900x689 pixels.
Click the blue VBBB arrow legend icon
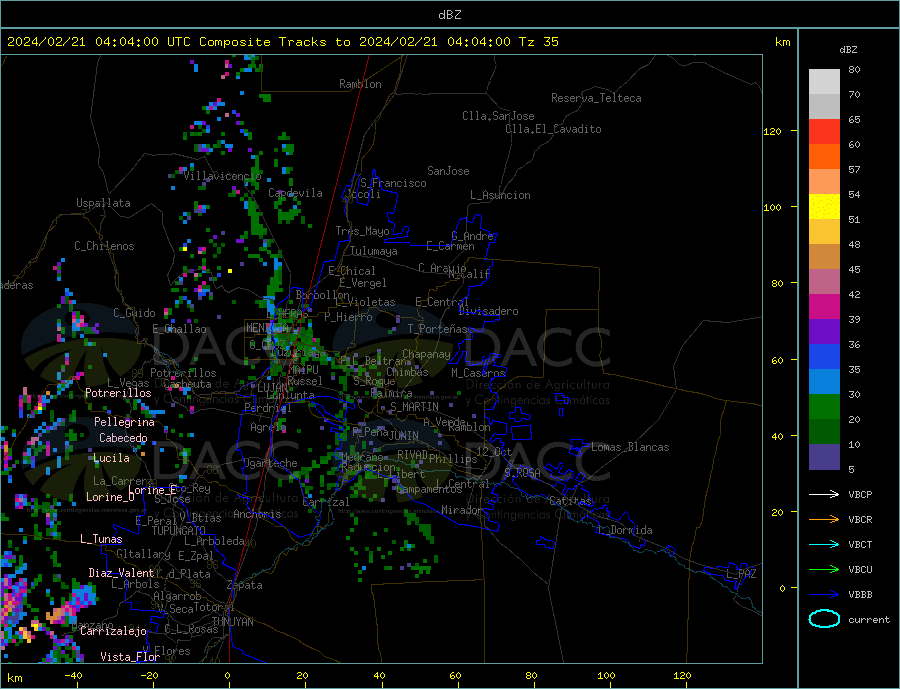(824, 595)
